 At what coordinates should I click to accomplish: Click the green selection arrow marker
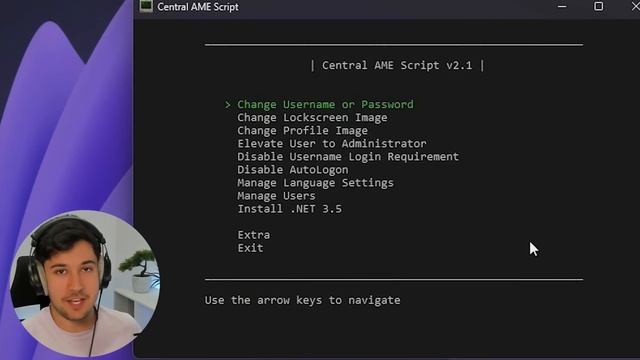[x=228, y=105]
